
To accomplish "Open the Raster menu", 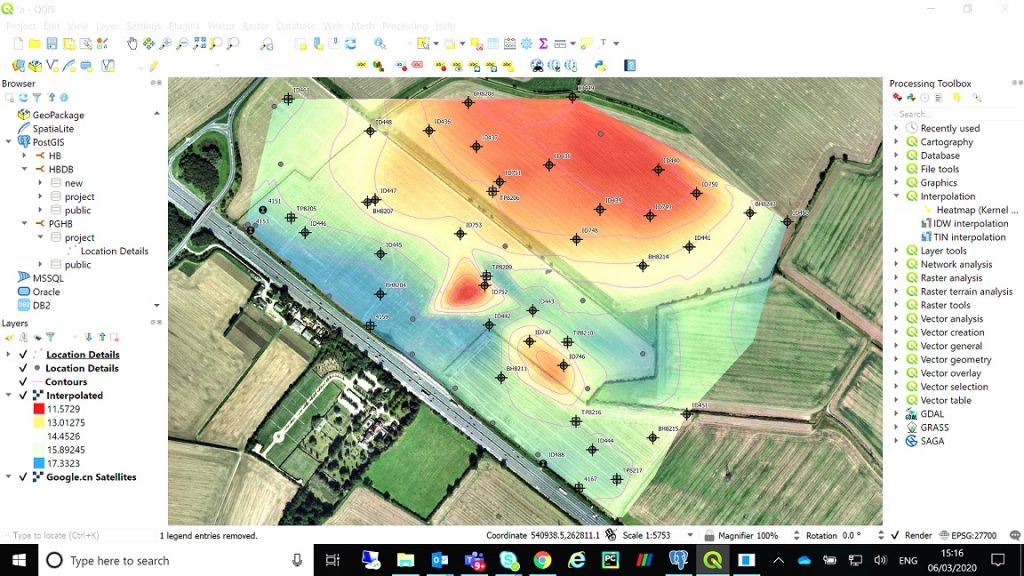I will 254,25.
